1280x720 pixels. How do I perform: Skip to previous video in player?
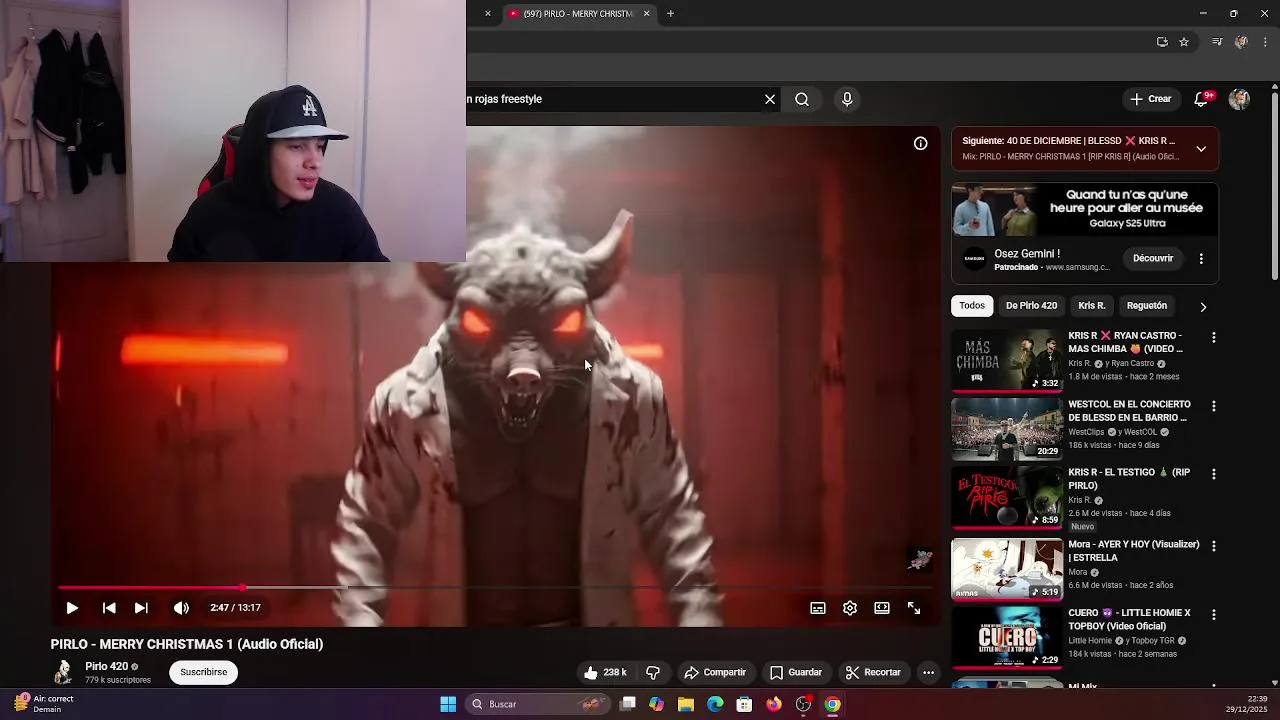point(109,608)
